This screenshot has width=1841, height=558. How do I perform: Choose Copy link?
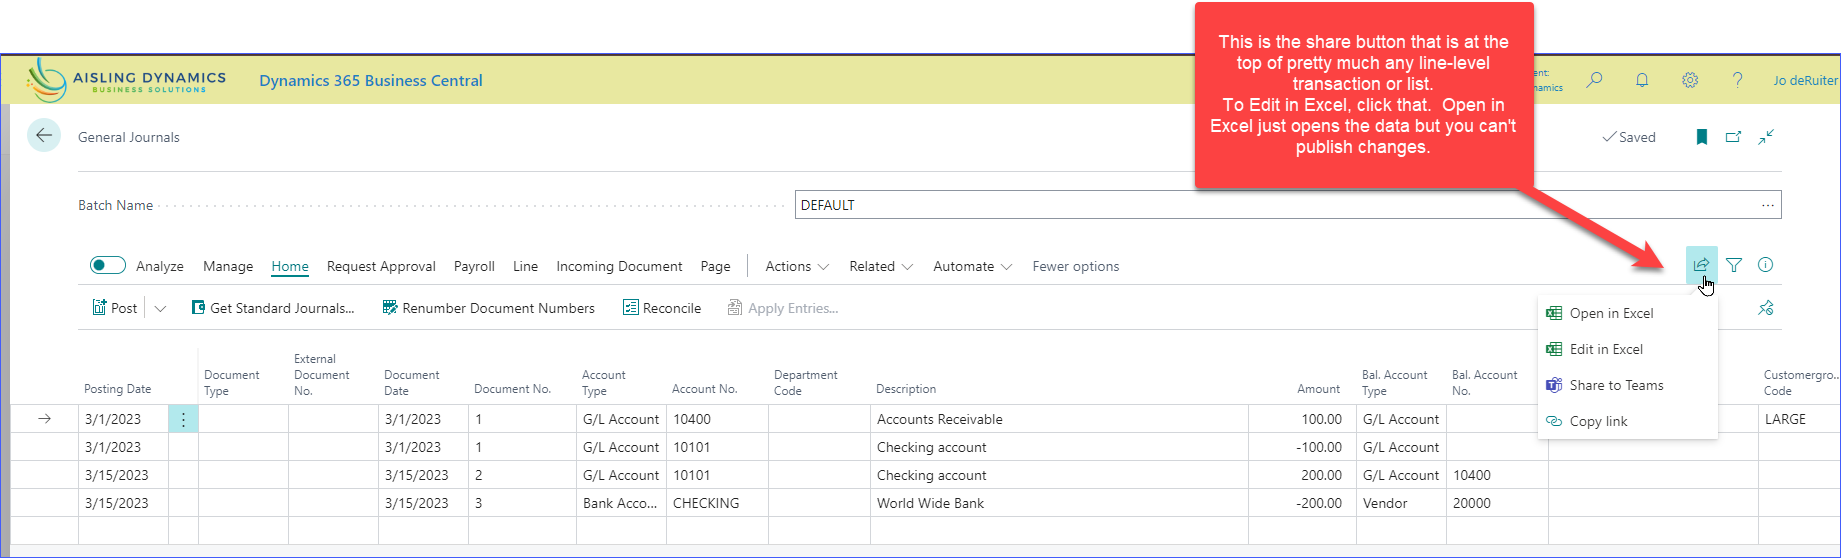coord(1628,421)
